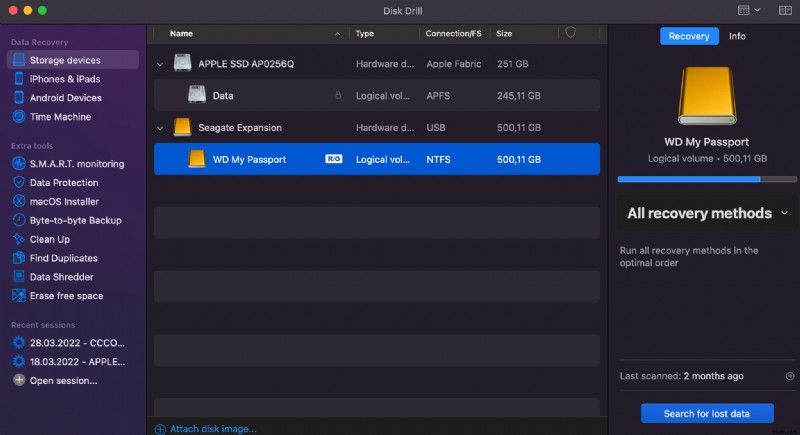Click the shield protection column icon
The width and height of the screenshot is (800, 435).
570,33
